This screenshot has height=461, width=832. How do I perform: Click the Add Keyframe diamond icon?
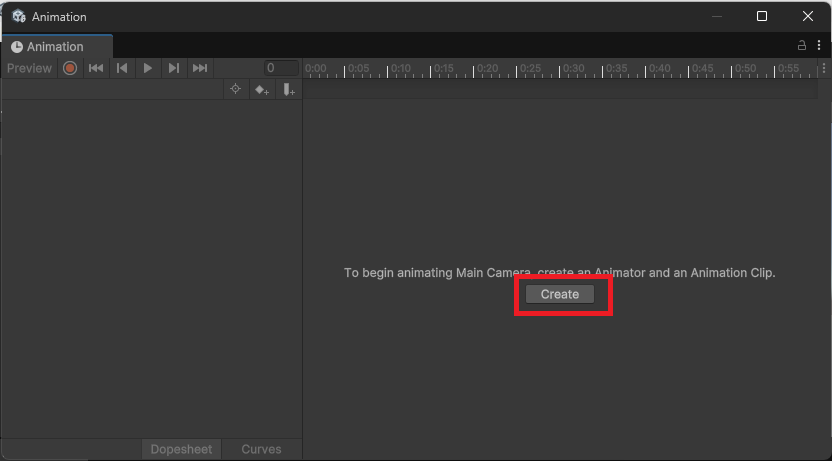(262, 90)
